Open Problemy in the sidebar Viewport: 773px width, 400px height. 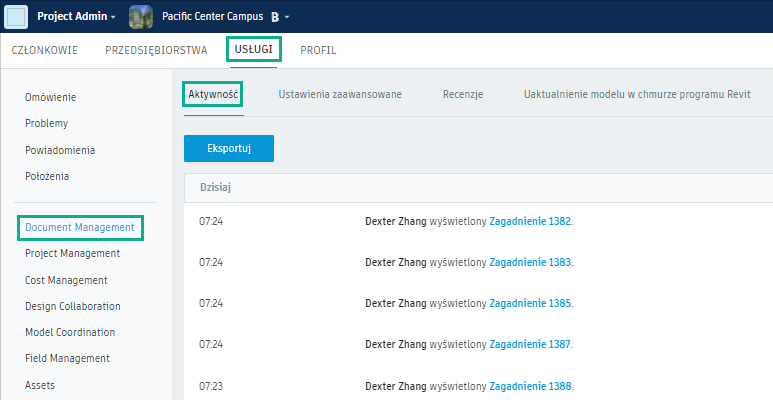pyautogui.click(x=46, y=123)
